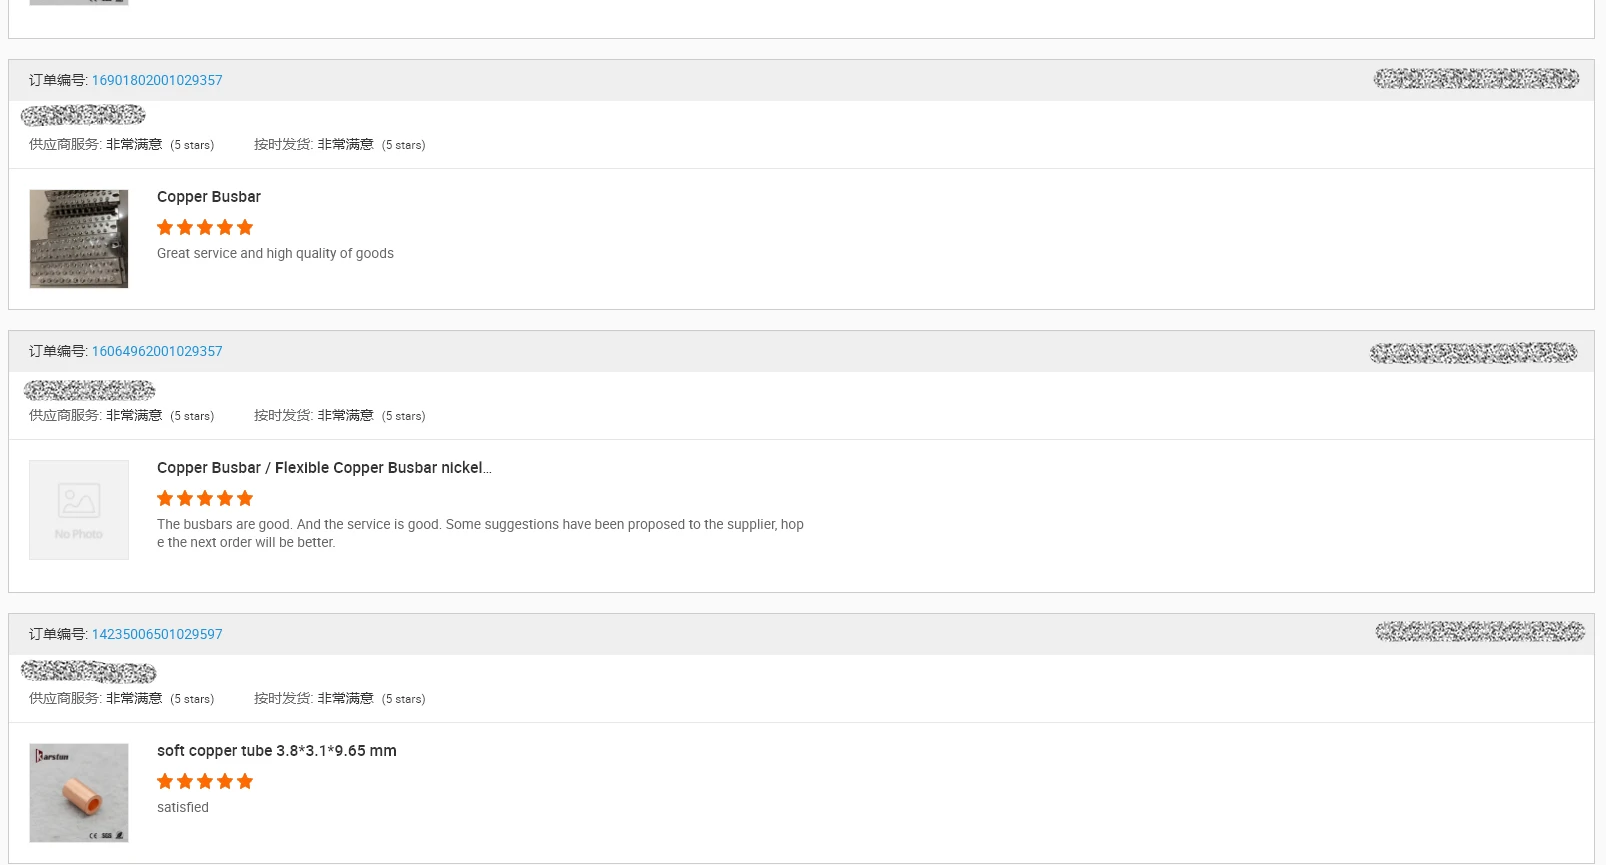
Task: Click the first star under Copper Busbar
Action: pos(165,227)
